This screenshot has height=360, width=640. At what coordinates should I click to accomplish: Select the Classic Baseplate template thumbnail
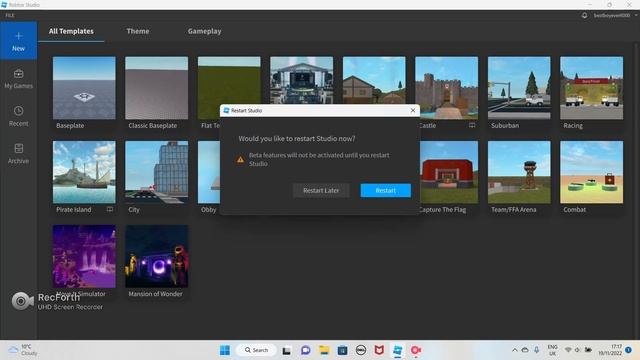[157, 88]
